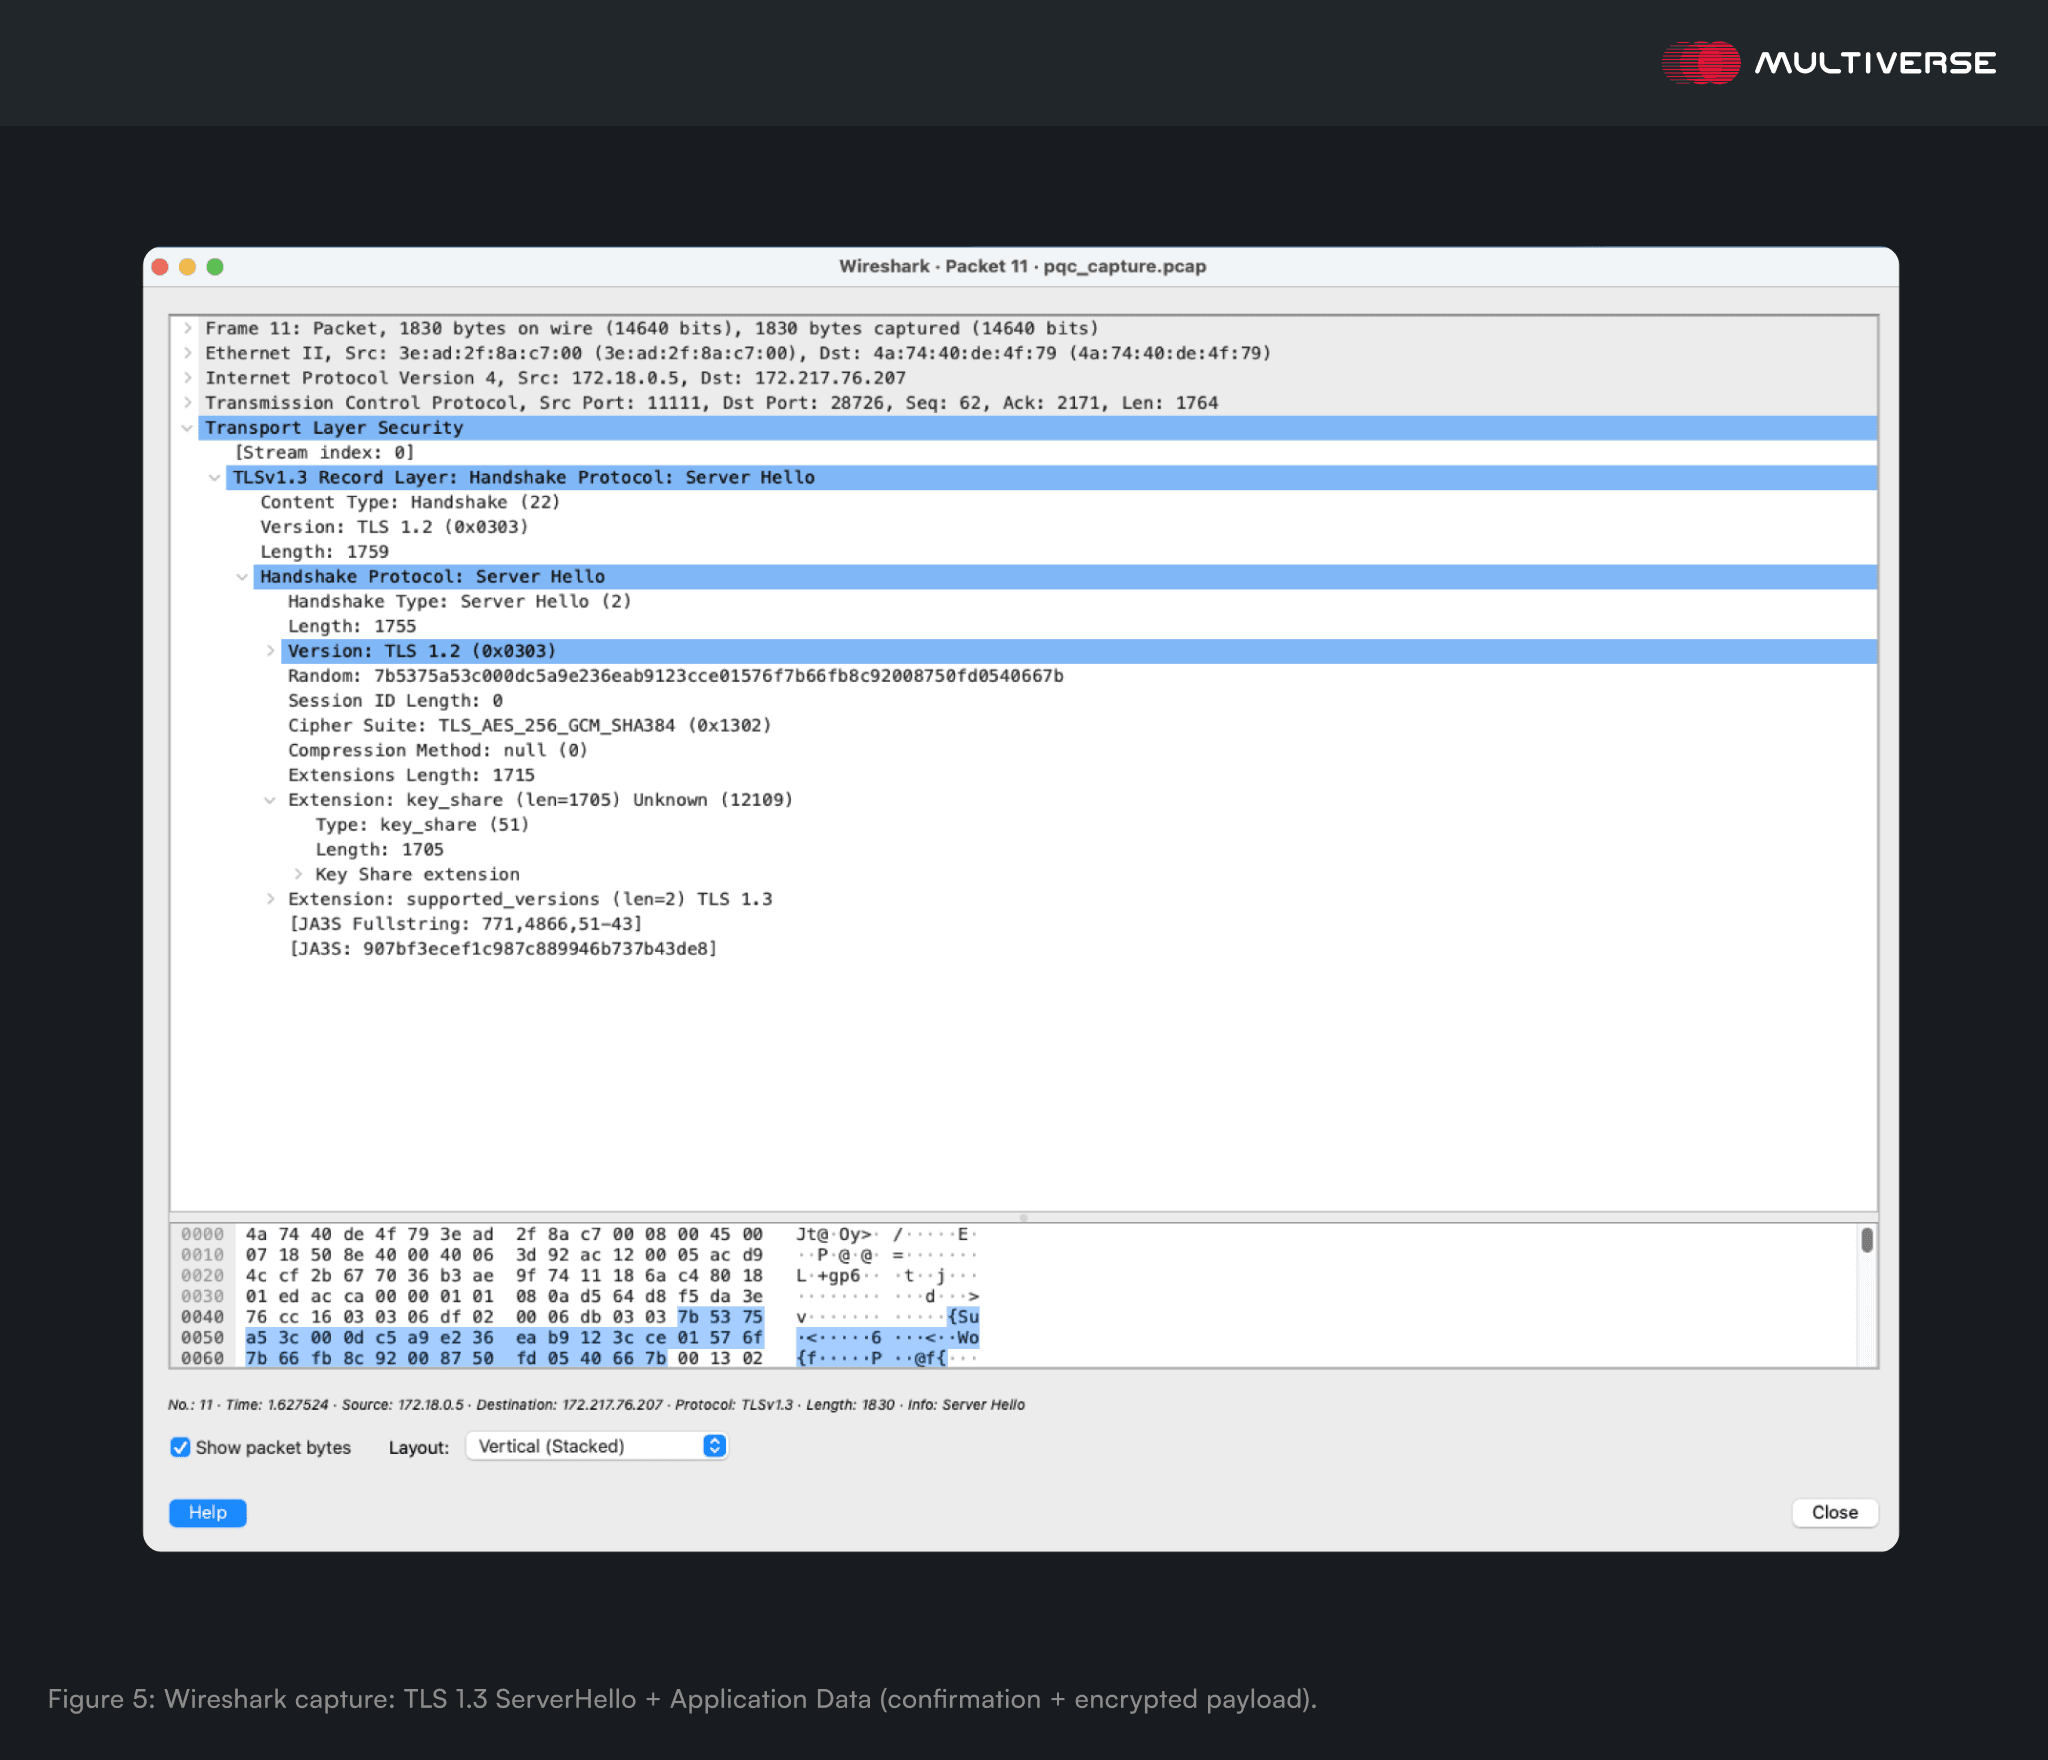Select the Cipher Suite TLS_AES_256_GCM_SHA384 row

[x=529, y=725]
